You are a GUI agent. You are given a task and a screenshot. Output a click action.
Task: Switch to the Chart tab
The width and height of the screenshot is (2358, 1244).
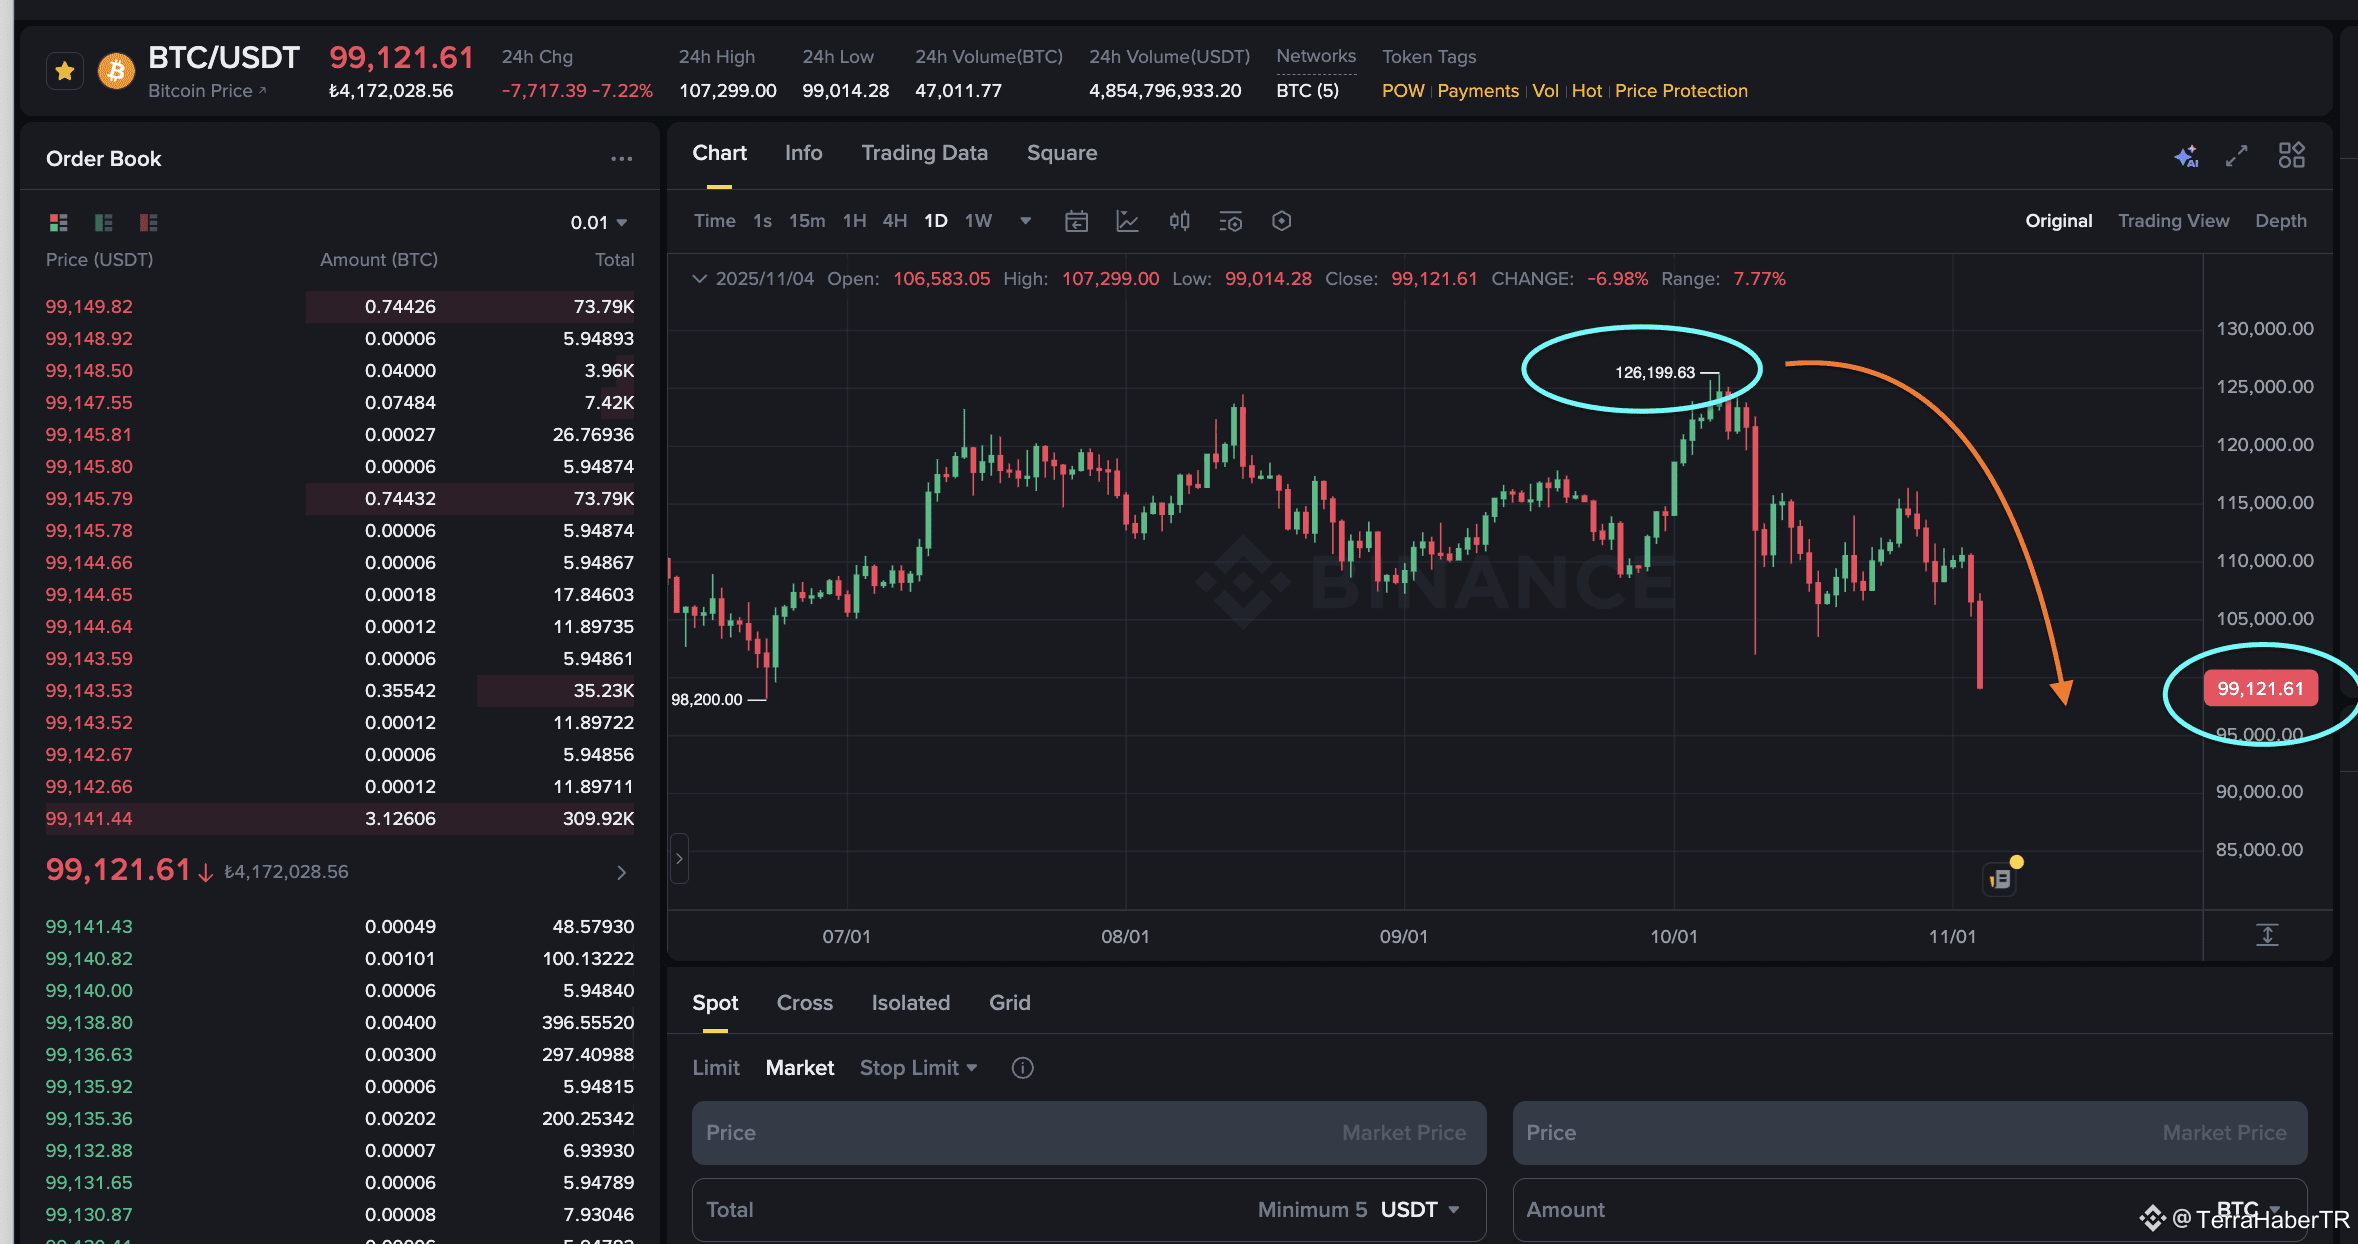pos(719,153)
